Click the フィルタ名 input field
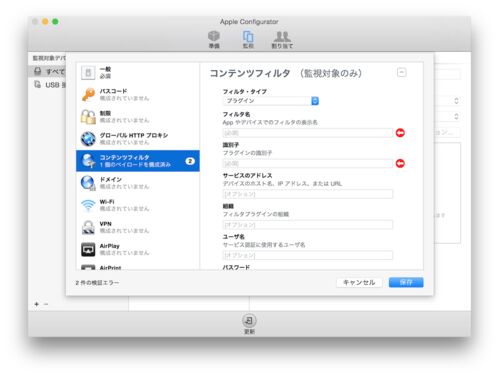The image size is (500, 377). click(308, 133)
